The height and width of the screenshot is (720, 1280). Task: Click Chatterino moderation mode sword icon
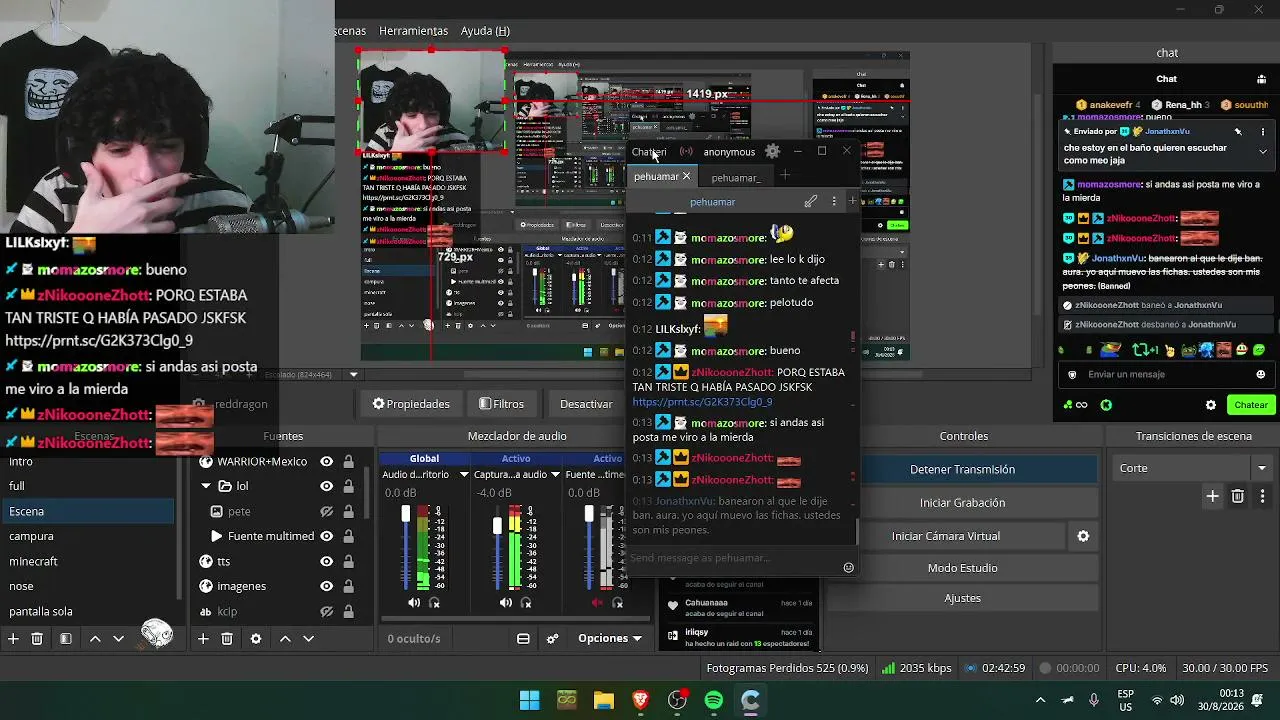pos(811,201)
